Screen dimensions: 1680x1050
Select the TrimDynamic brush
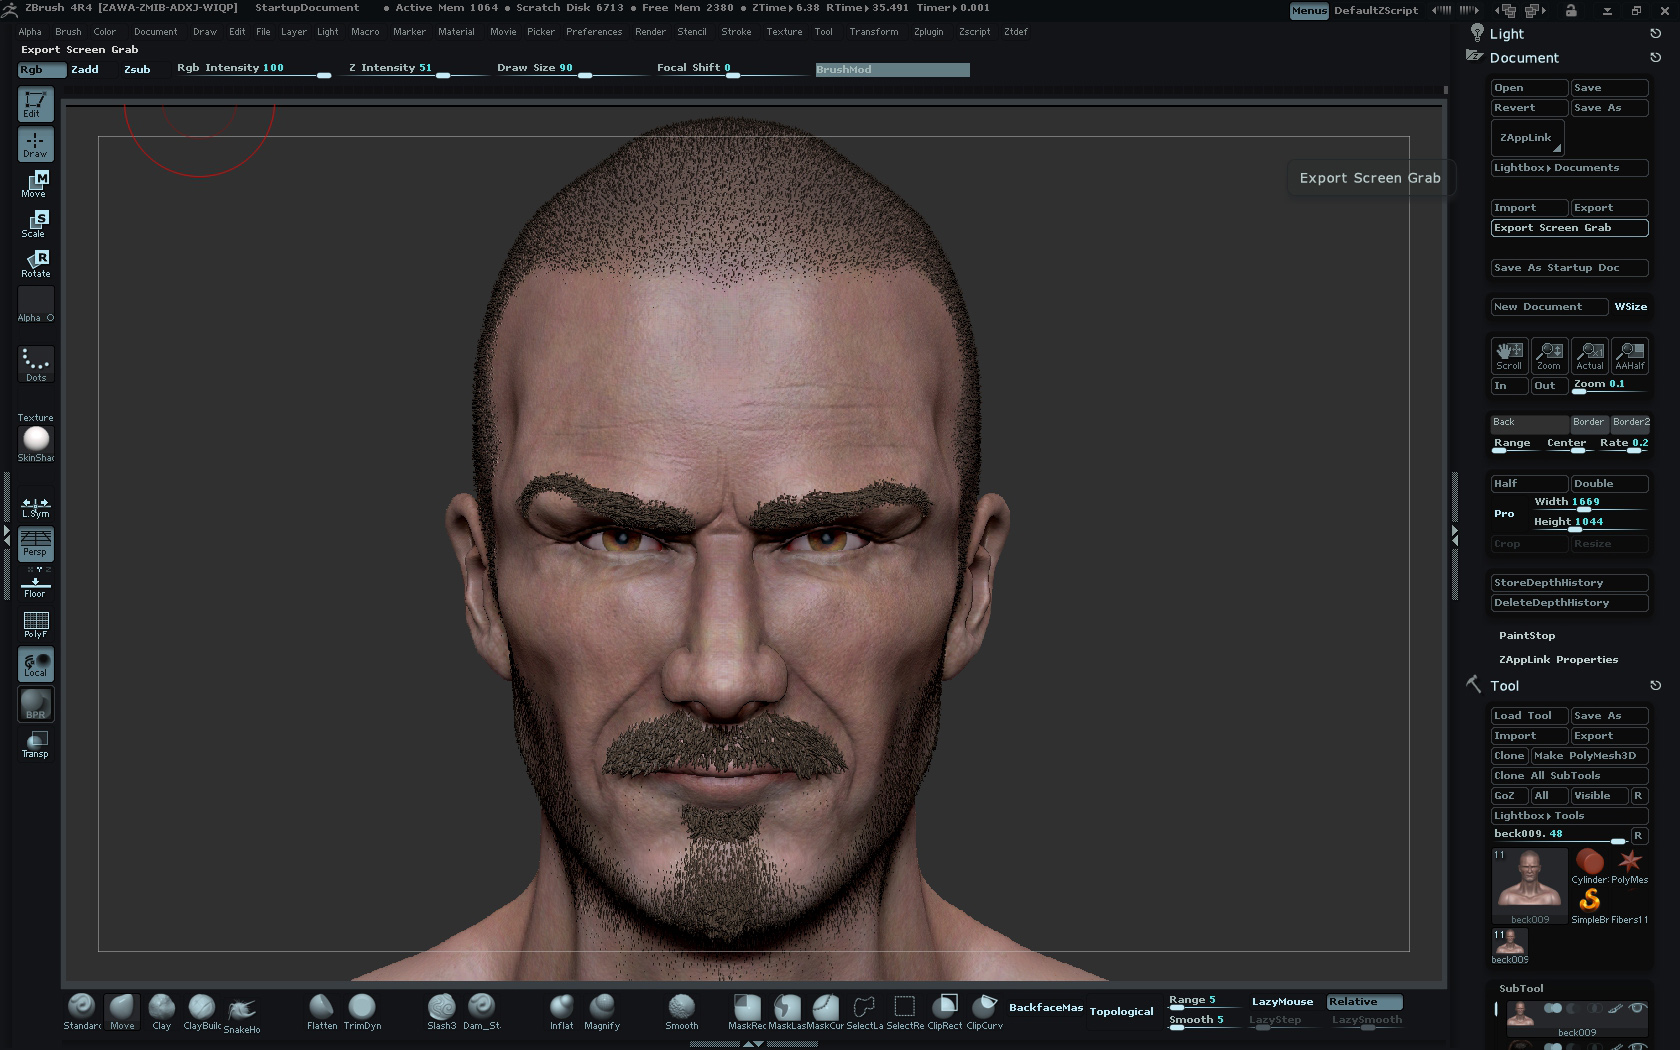pyautogui.click(x=361, y=1011)
